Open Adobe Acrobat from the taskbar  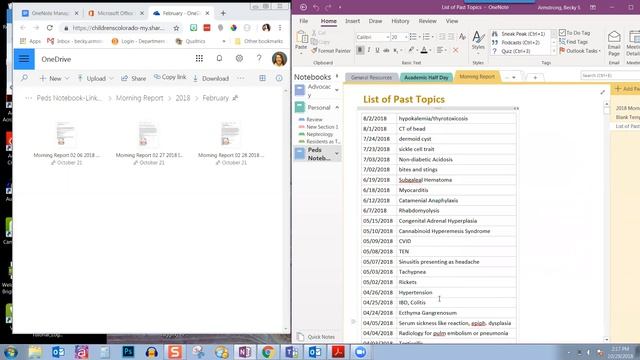(x=338, y=351)
